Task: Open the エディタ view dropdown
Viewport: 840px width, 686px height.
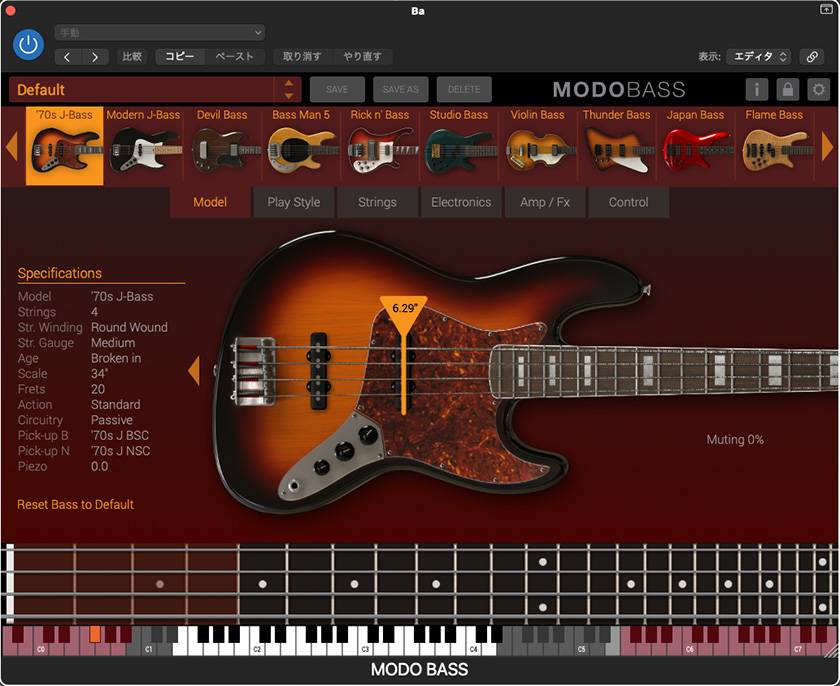Action: [759, 57]
